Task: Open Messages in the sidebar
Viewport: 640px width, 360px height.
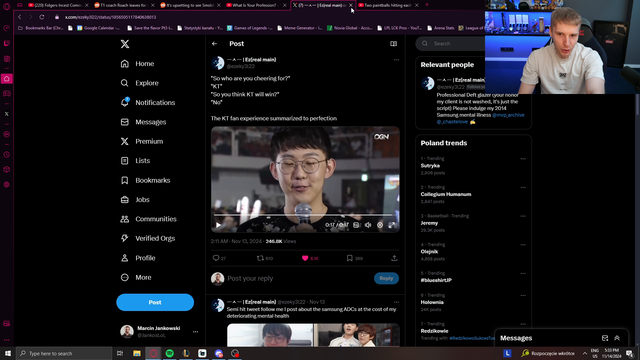Action: pos(143,122)
